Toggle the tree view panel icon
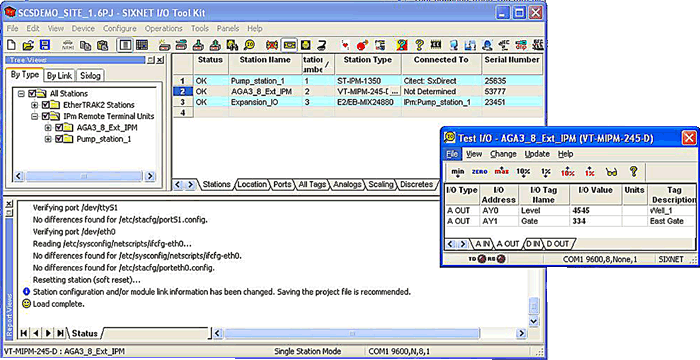Screen dimensions: 700x360 pos(125,45)
